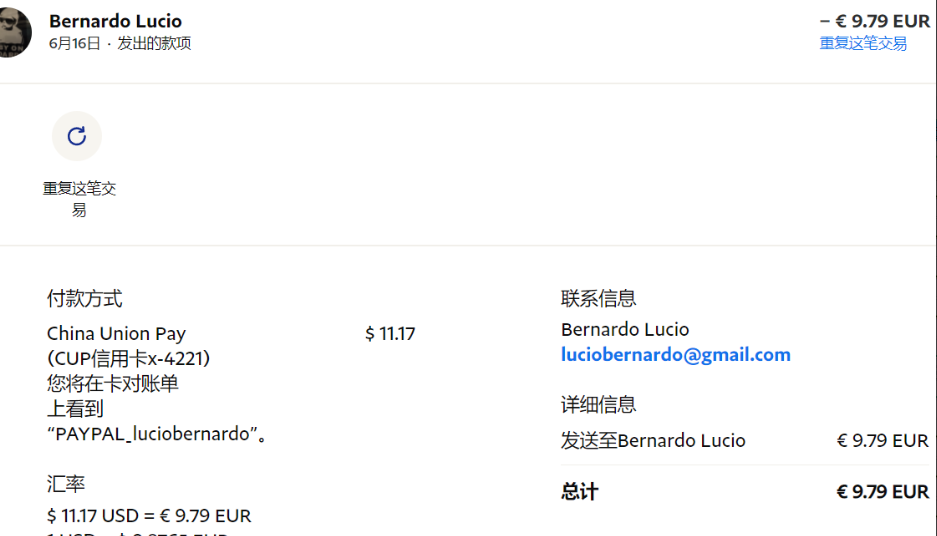Image resolution: width=937 pixels, height=536 pixels.
Task: Click the CUP信用卡x-4221 card line
Action: point(128,358)
